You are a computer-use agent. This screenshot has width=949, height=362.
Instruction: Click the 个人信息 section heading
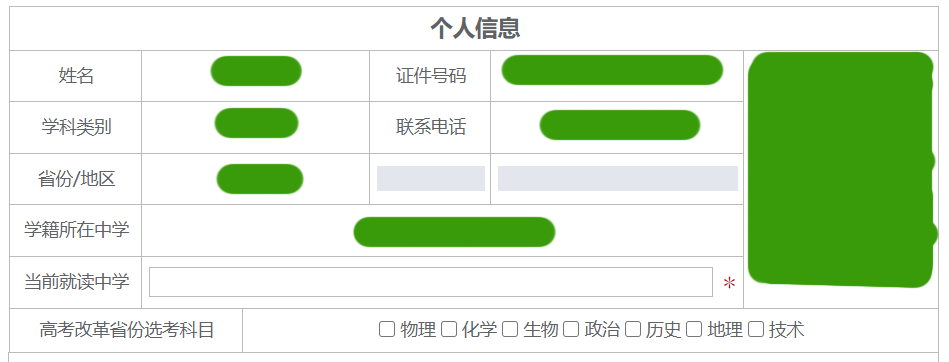click(475, 28)
